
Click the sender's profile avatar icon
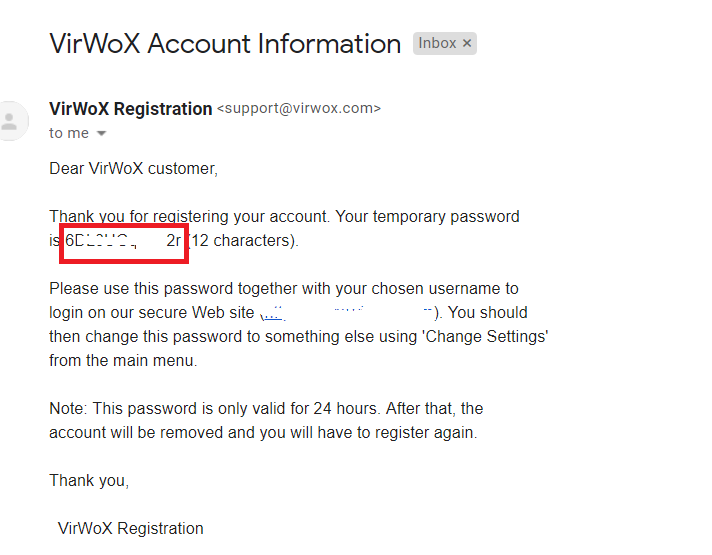10,121
